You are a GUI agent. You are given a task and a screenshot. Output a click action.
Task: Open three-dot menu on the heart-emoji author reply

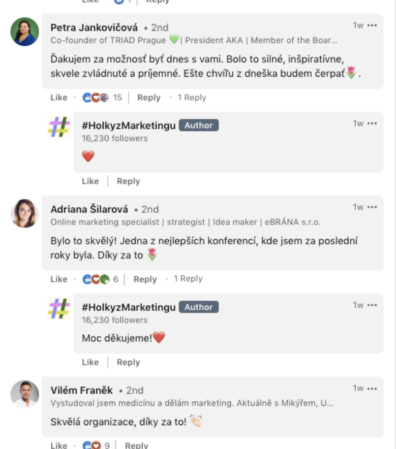click(372, 123)
